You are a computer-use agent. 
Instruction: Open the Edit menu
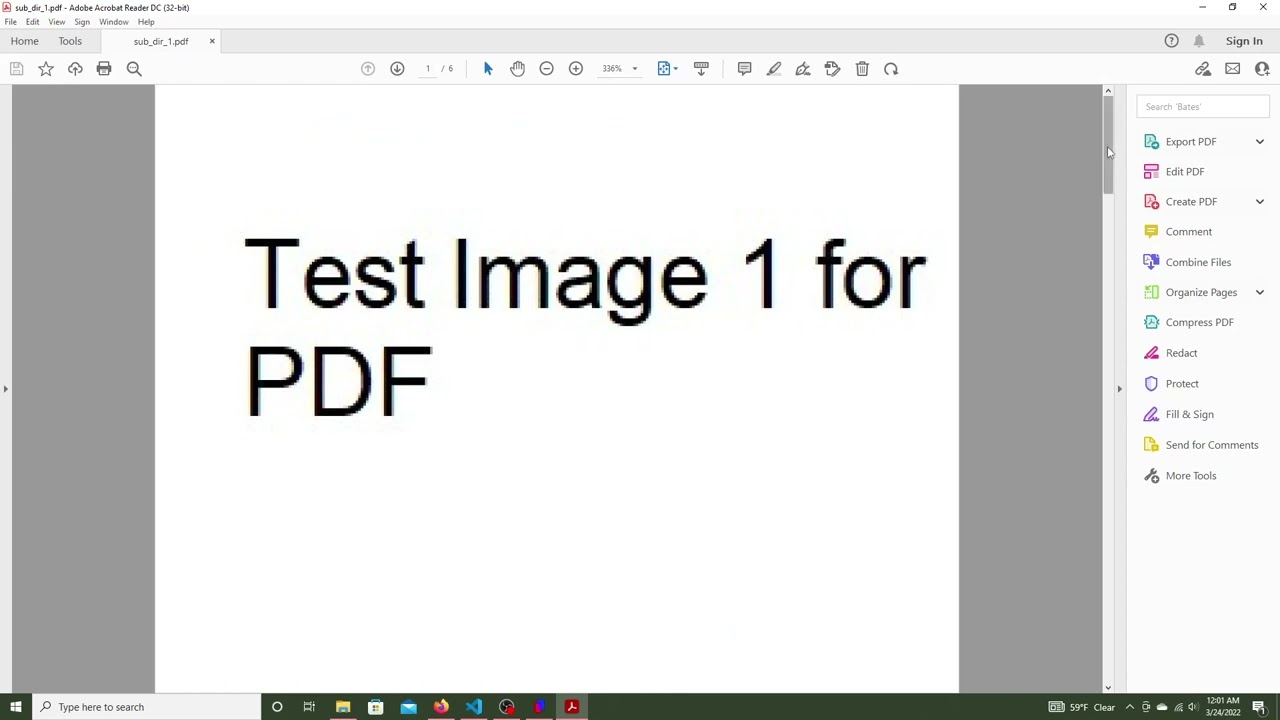coord(33,22)
